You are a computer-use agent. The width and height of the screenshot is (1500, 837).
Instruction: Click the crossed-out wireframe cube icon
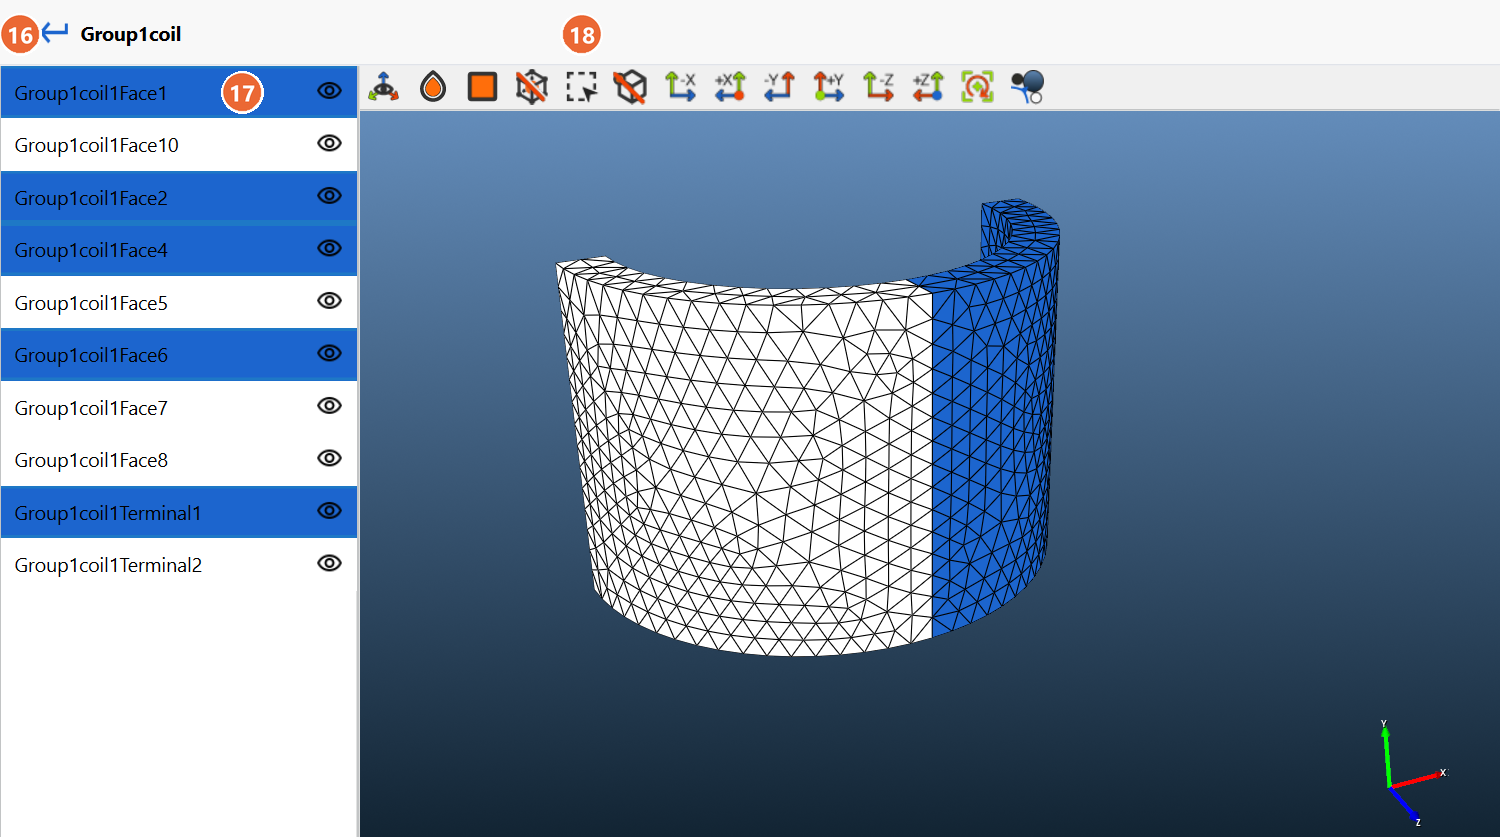point(532,87)
